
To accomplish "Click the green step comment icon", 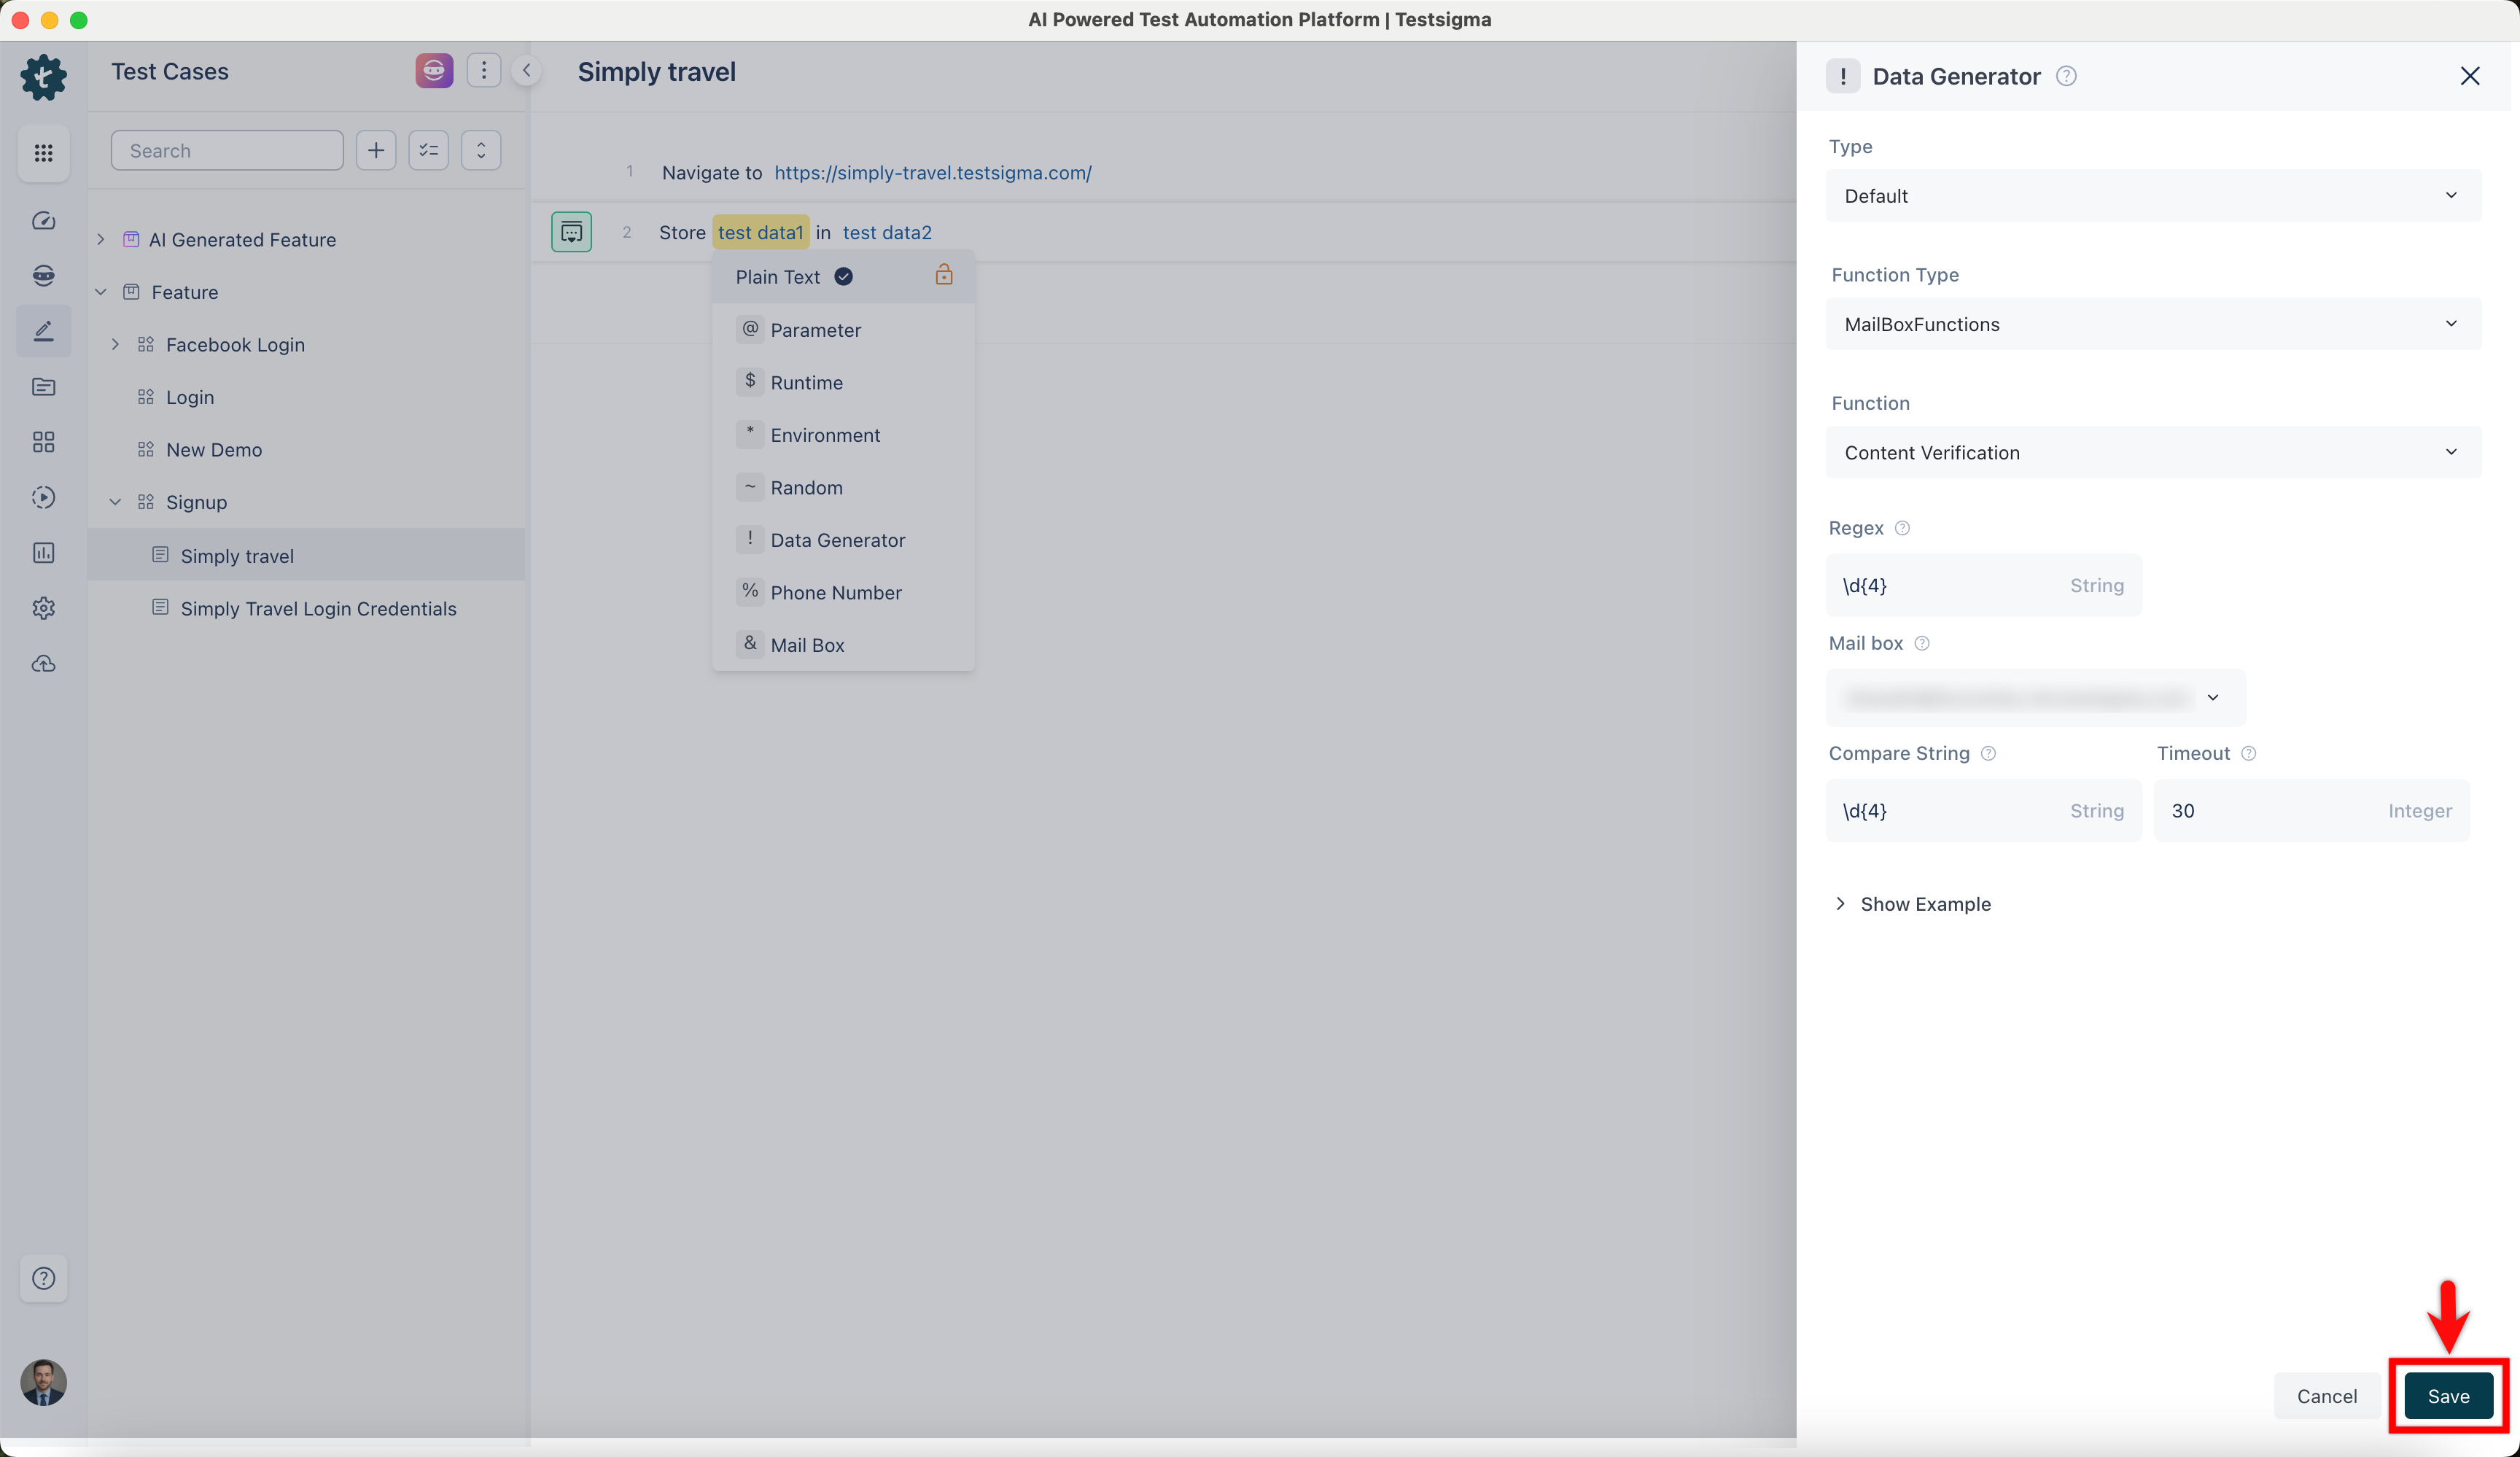I will pyautogui.click(x=571, y=232).
